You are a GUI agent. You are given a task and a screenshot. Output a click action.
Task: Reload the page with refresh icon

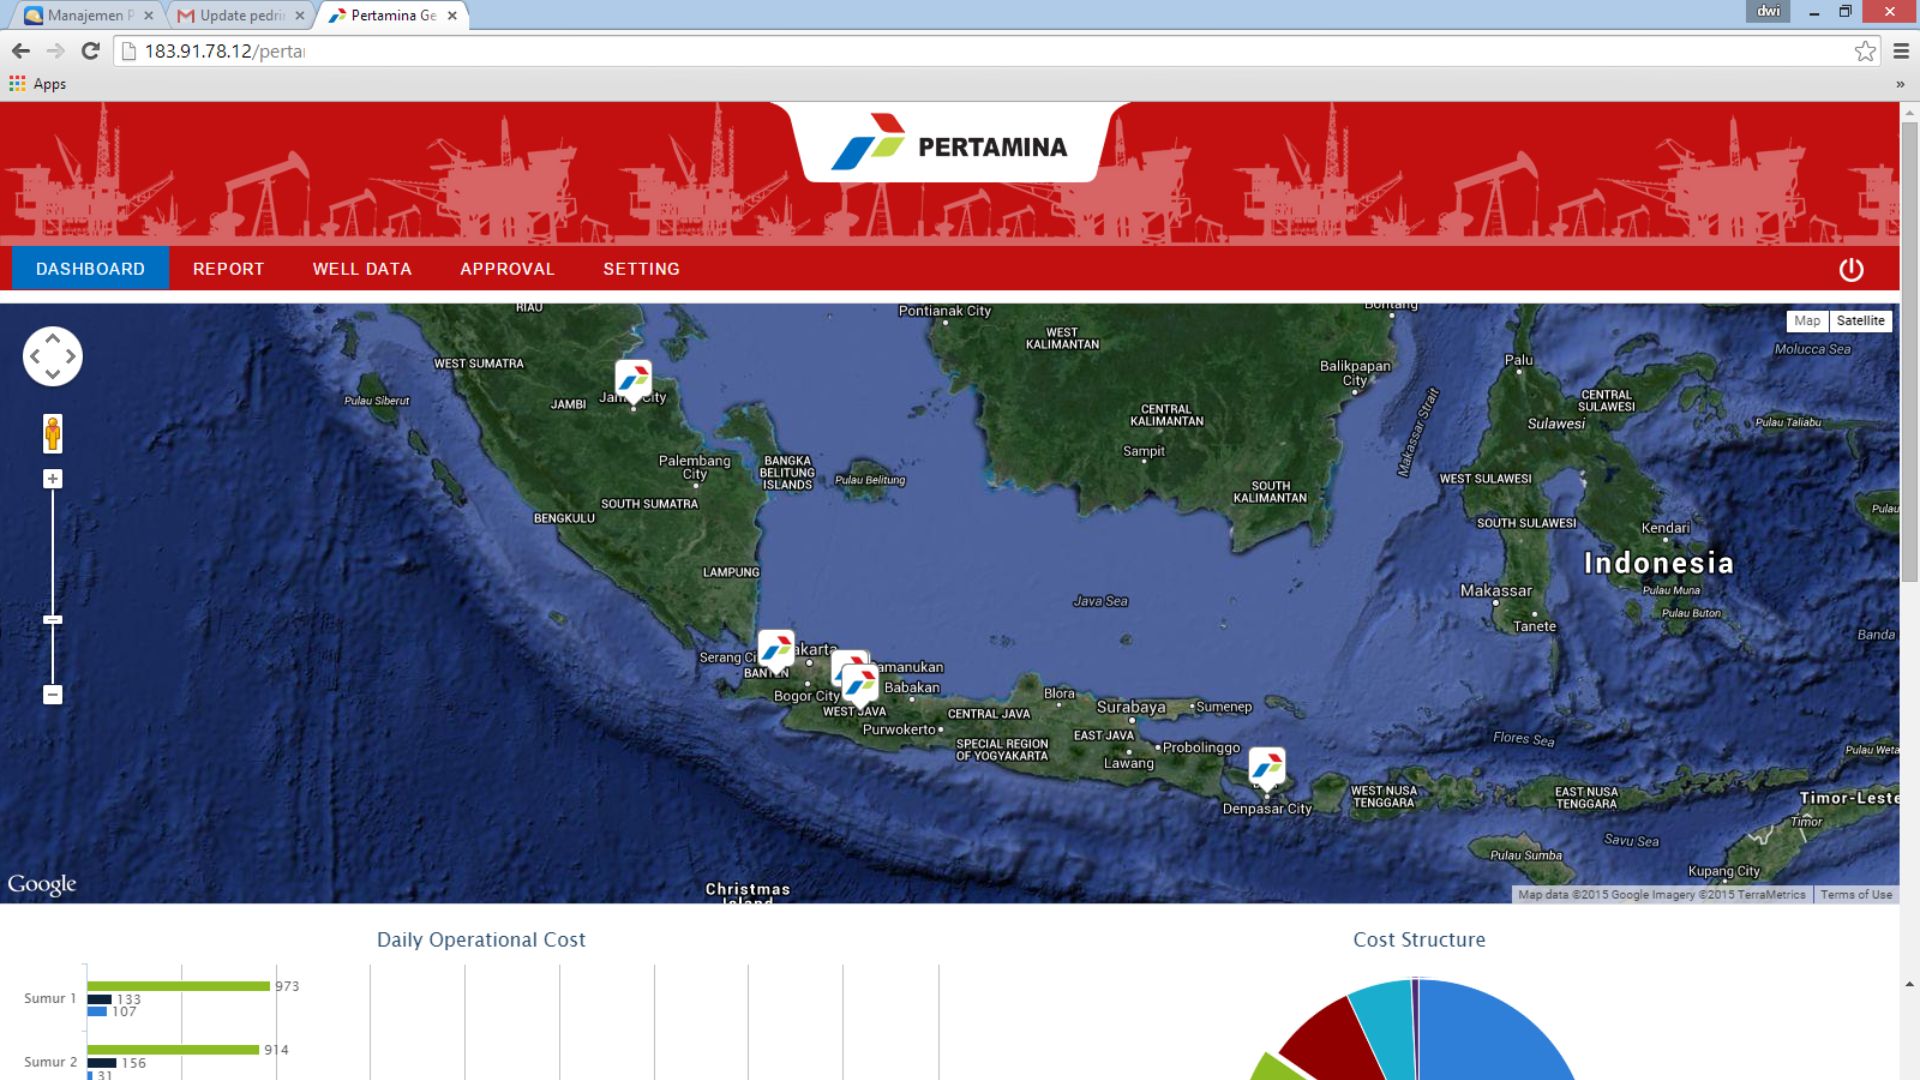tap(90, 51)
